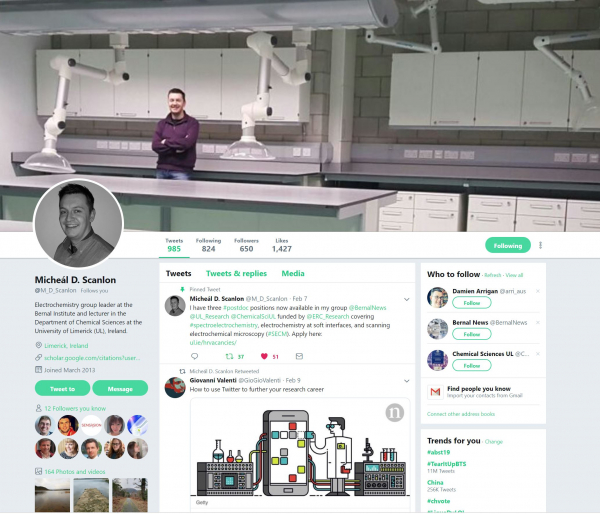Dismiss Damien Arrigan follow suggestion
Viewport: 600px width, 514px height.
click(x=538, y=291)
